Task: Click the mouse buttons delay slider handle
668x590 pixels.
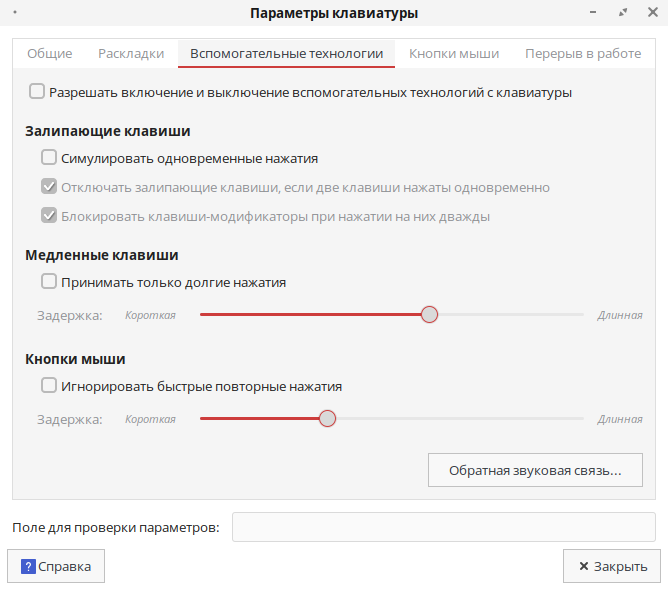Action: coord(327,419)
